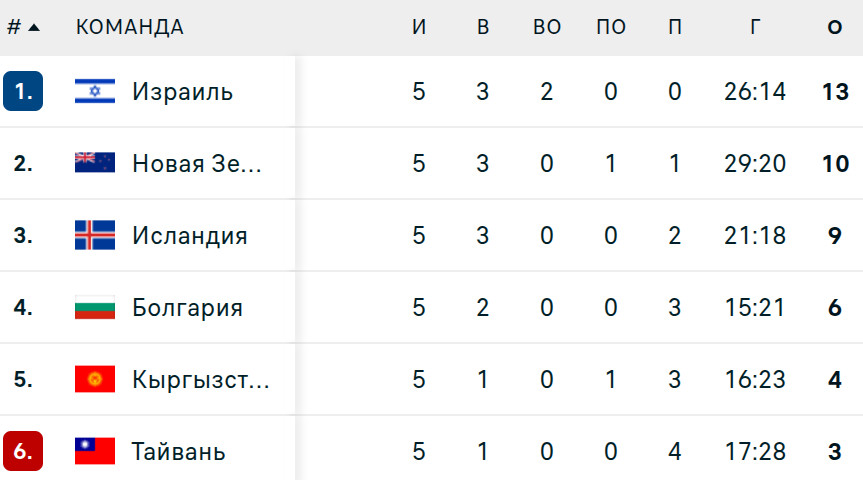Open the Тайвань team link
This screenshot has width=863, height=480.
pos(178,452)
